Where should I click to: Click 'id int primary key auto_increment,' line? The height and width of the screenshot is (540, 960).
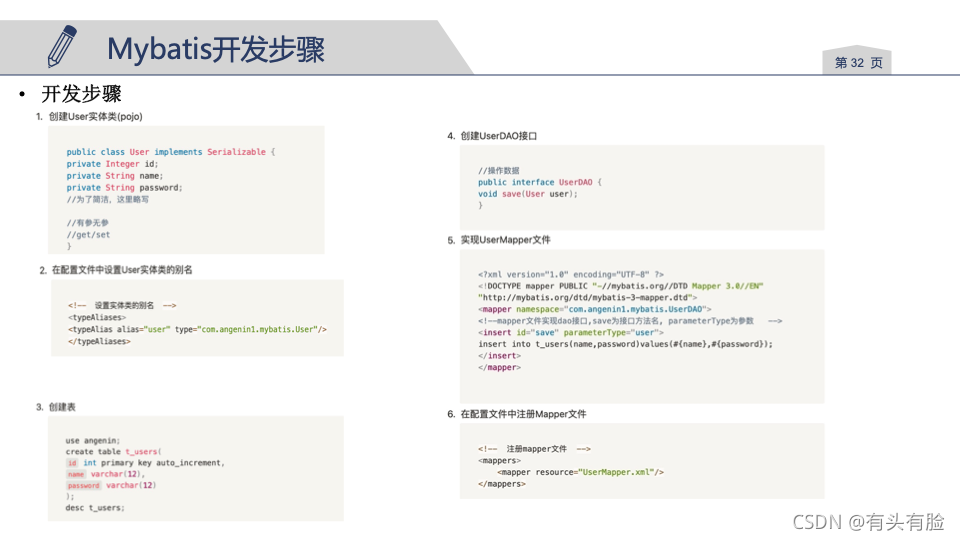(145, 463)
